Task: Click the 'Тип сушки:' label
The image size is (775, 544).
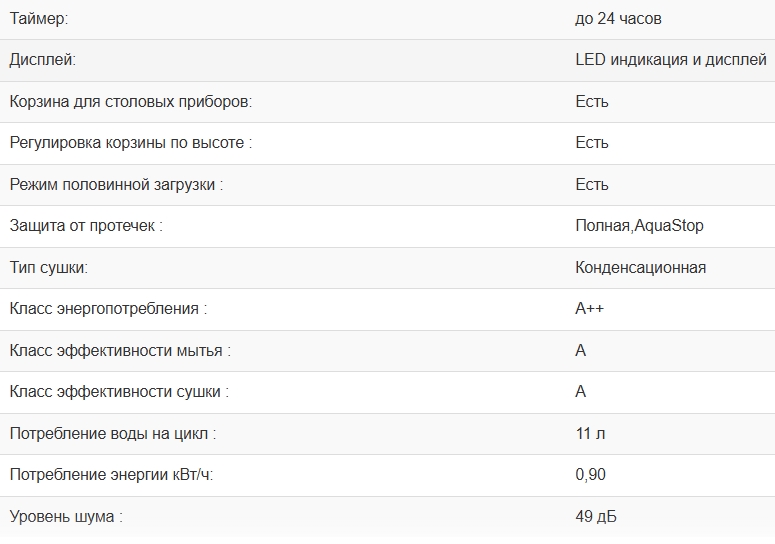Action: click(48, 268)
